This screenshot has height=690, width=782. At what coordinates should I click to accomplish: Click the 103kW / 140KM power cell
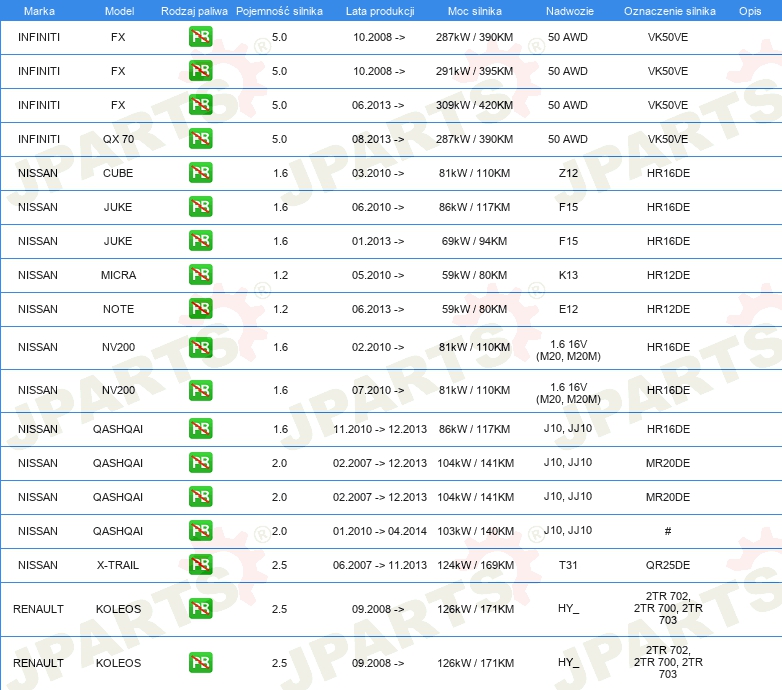tap(475, 531)
